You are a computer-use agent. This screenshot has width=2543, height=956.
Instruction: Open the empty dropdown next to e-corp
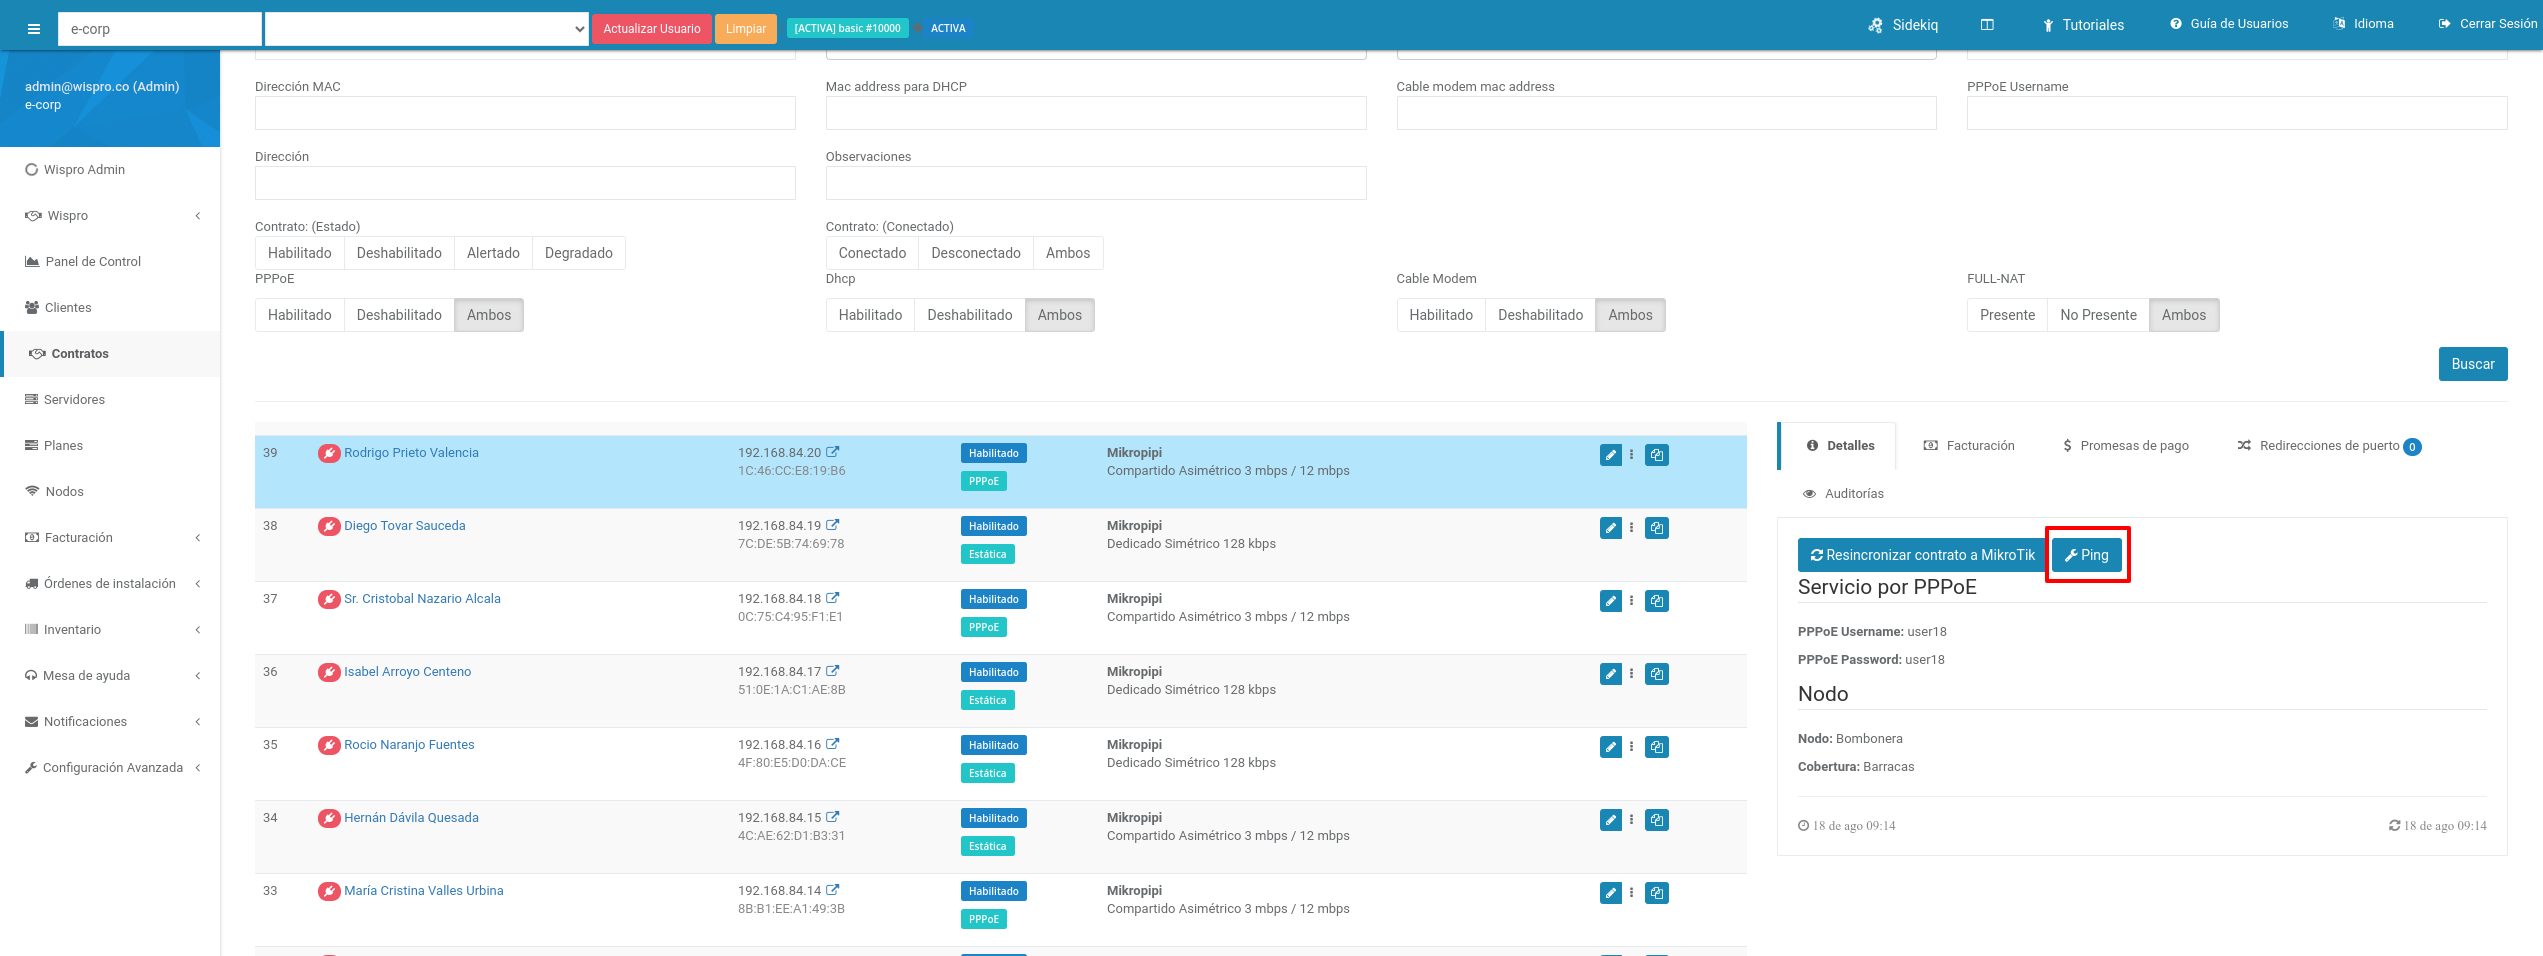tap(427, 29)
